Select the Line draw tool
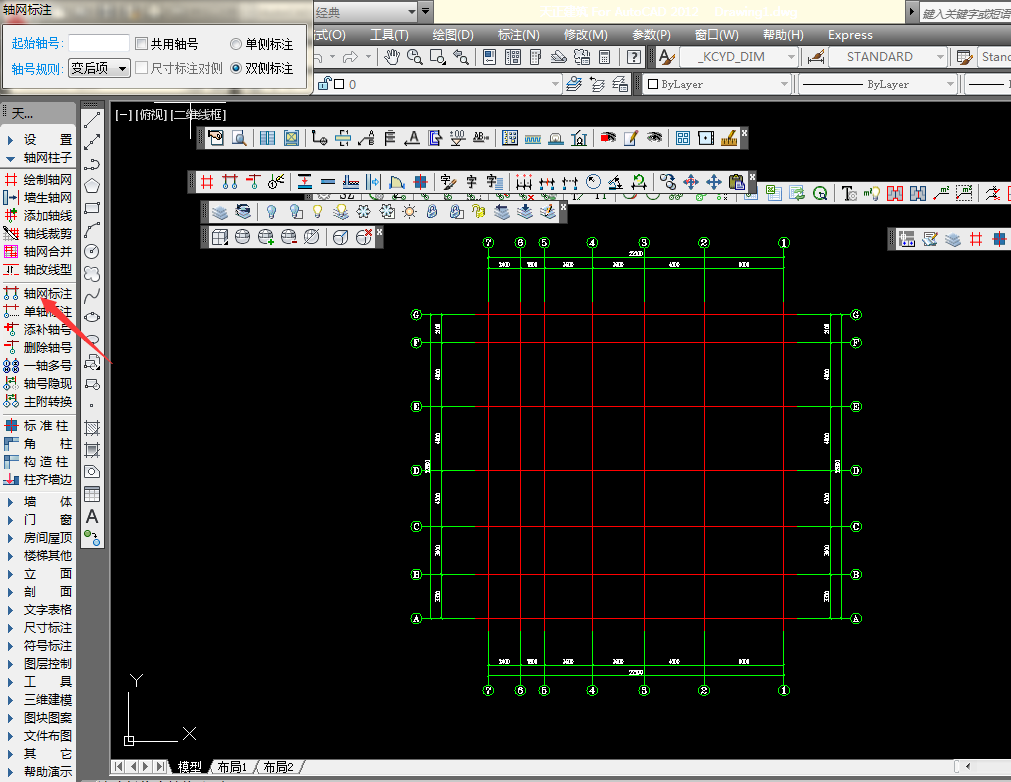This screenshot has height=782, width=1011. click(x=92, y=119)
